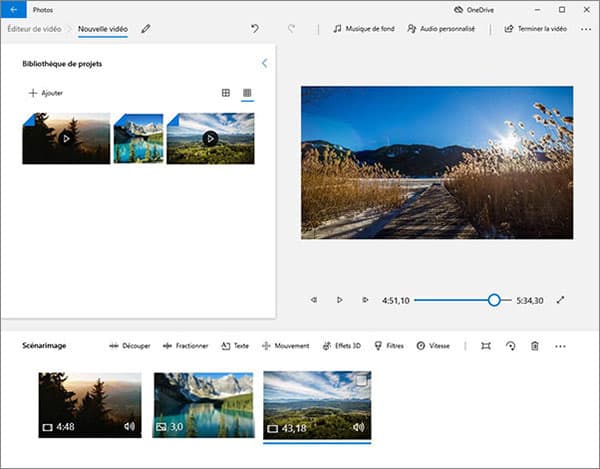The image size is (600, 469).
Task: Open preview in full screen
Action: 560,299
